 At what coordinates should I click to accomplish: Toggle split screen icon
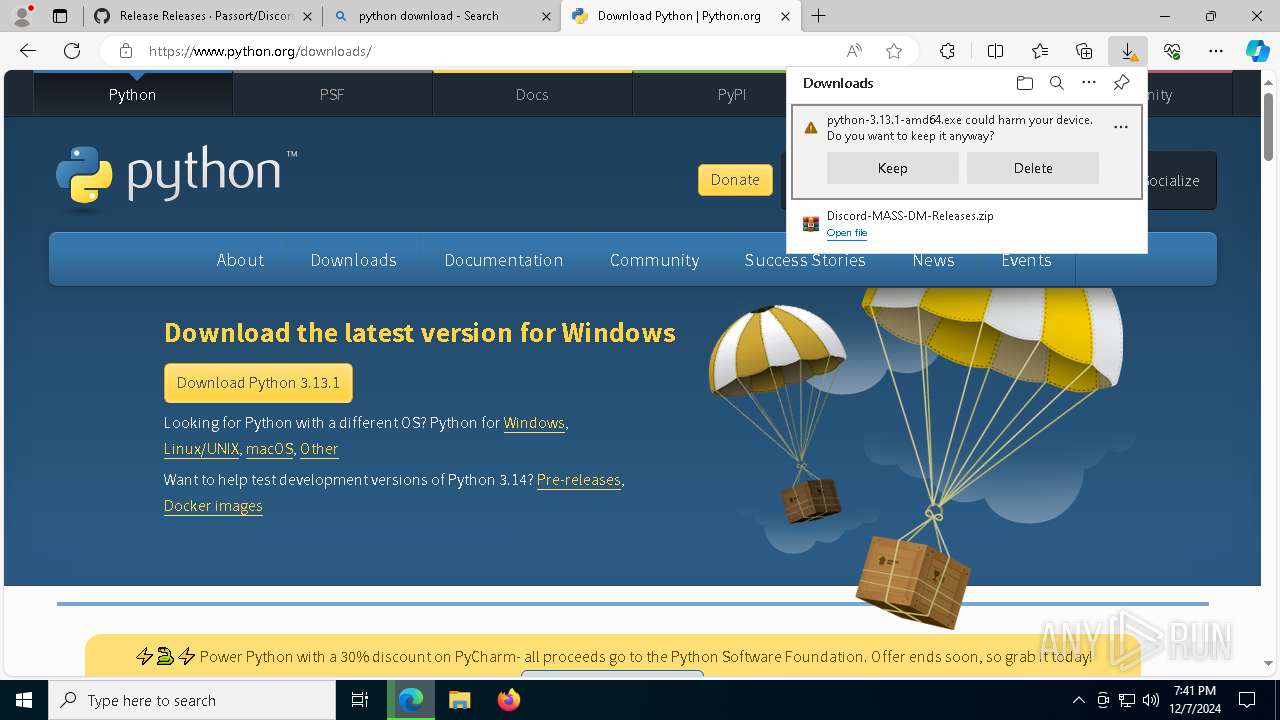click(x=995, y=51)
